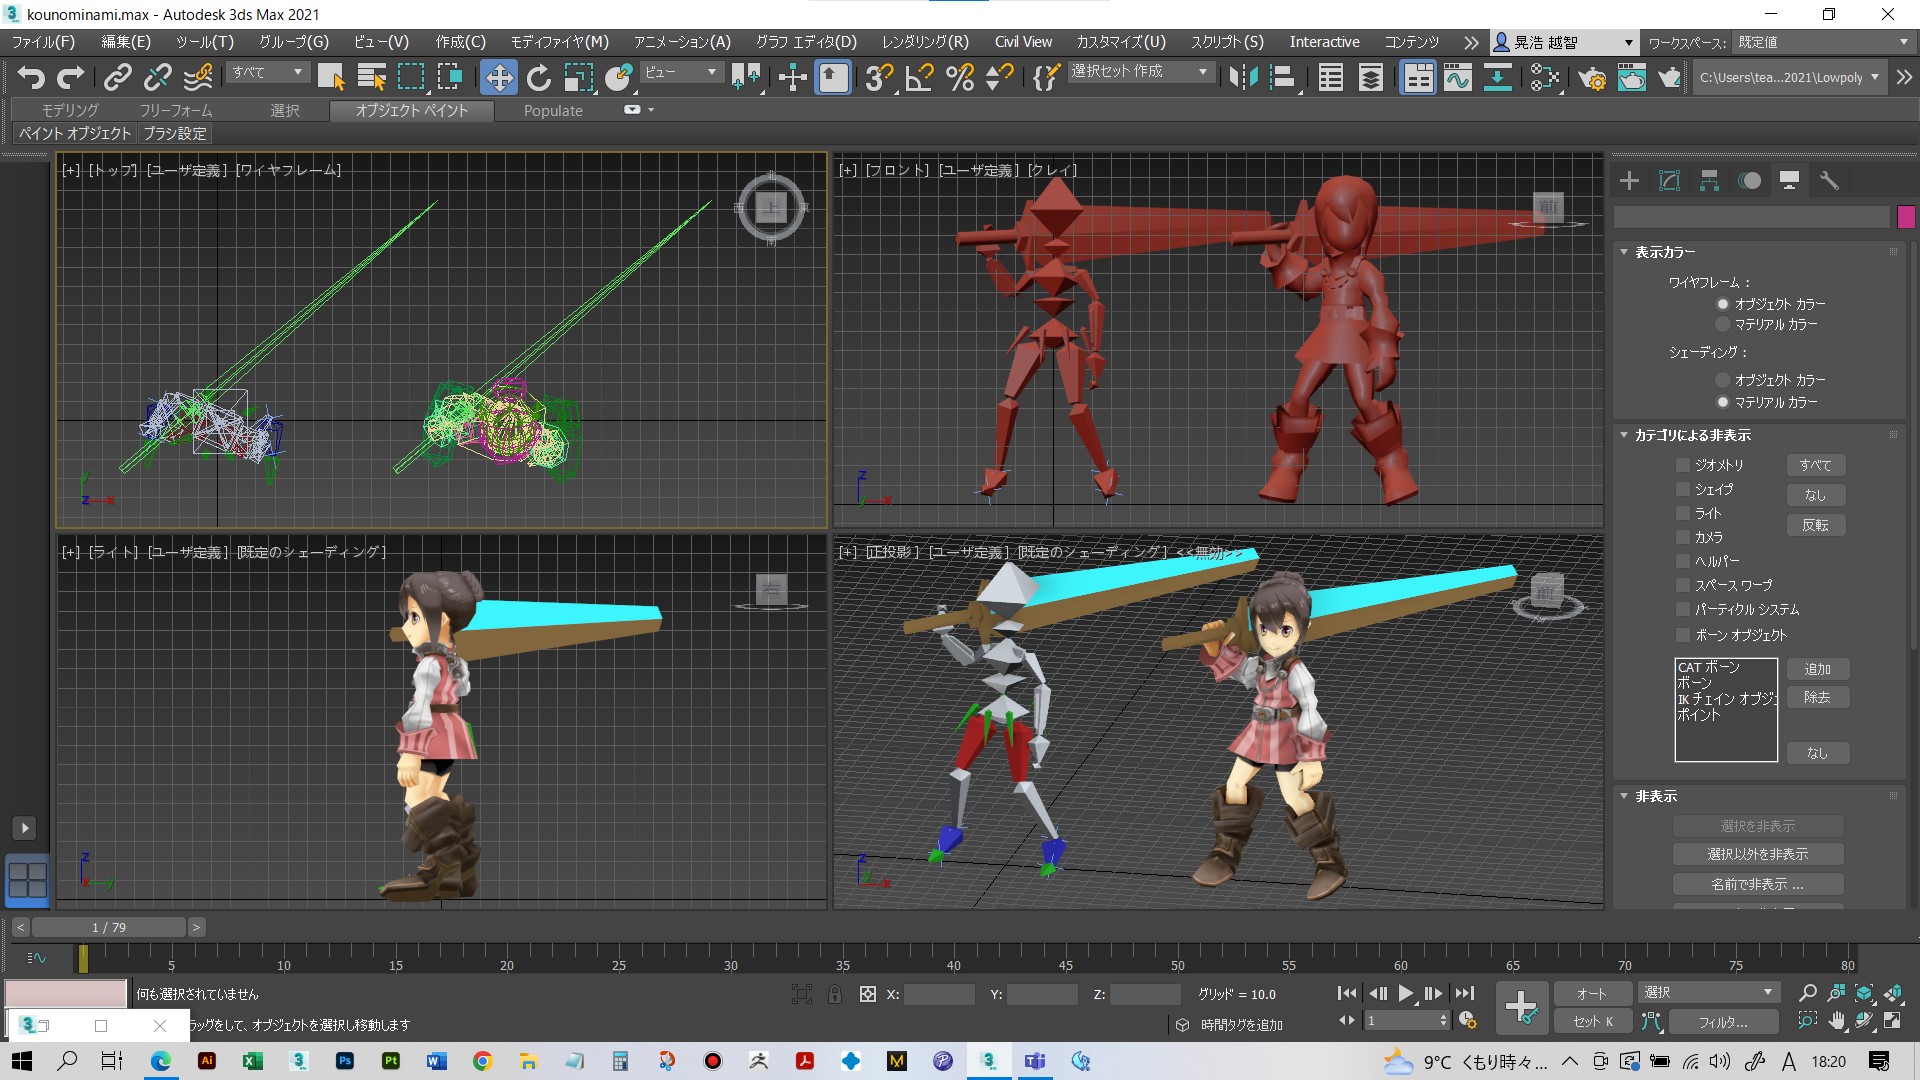Screen dimensions: 1920x1080
Task: Click the X coordinate input field
Action: point(939,994)
